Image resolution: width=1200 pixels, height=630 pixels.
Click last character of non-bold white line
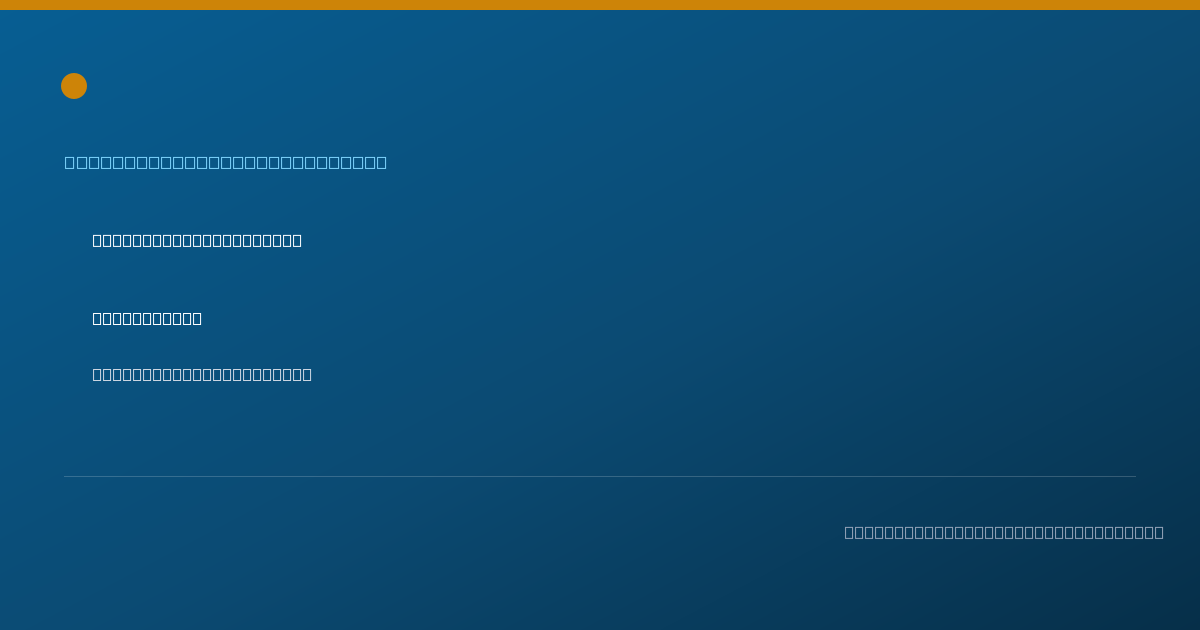[x=307, y=374]
